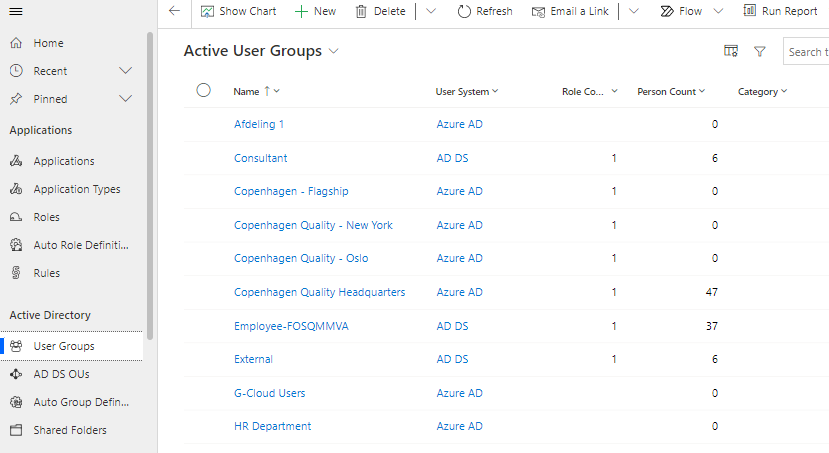829x453 pixels.
Task: Open the User System column dropdown
Action: point(495,92)
